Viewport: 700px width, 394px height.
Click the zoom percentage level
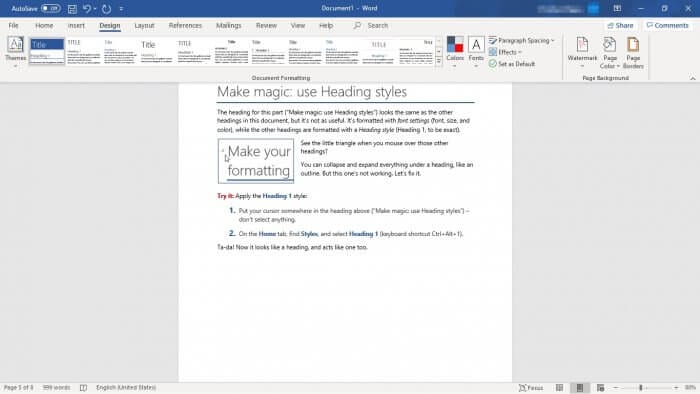(x=690, y=388)
